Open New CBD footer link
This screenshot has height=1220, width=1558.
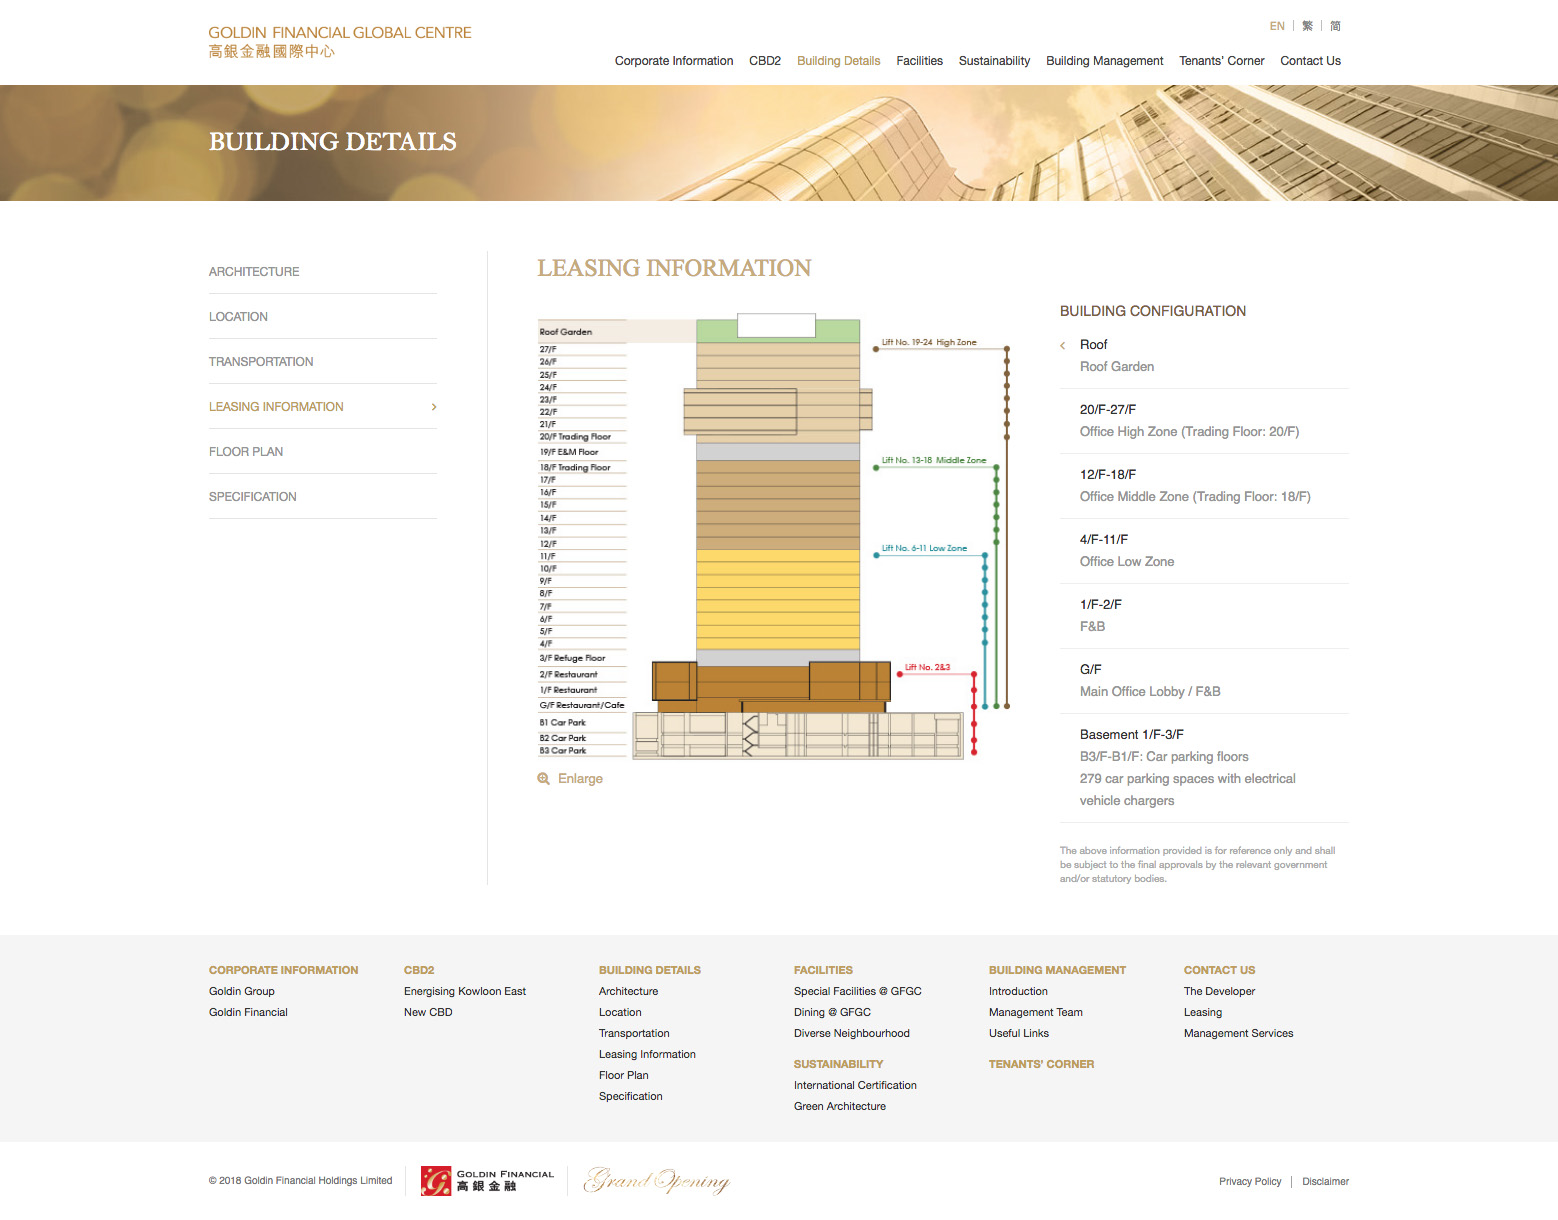click(428, 1013)
